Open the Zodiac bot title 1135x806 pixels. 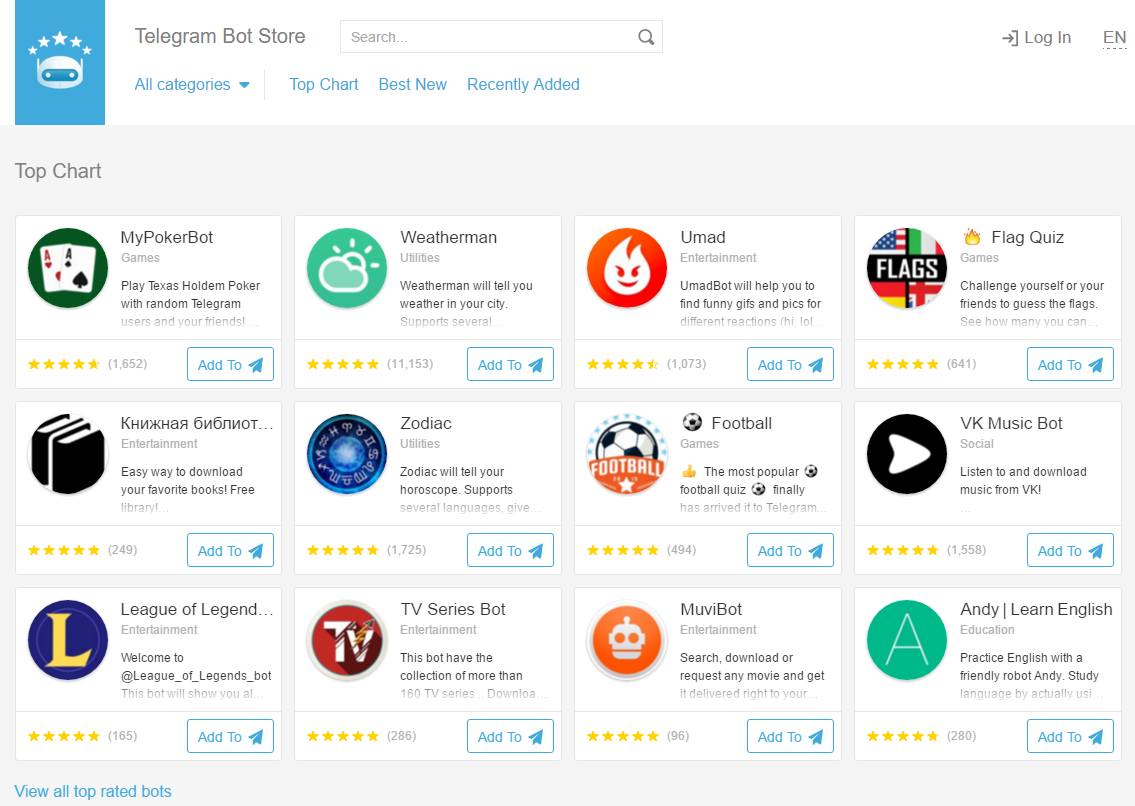(426, 424)
